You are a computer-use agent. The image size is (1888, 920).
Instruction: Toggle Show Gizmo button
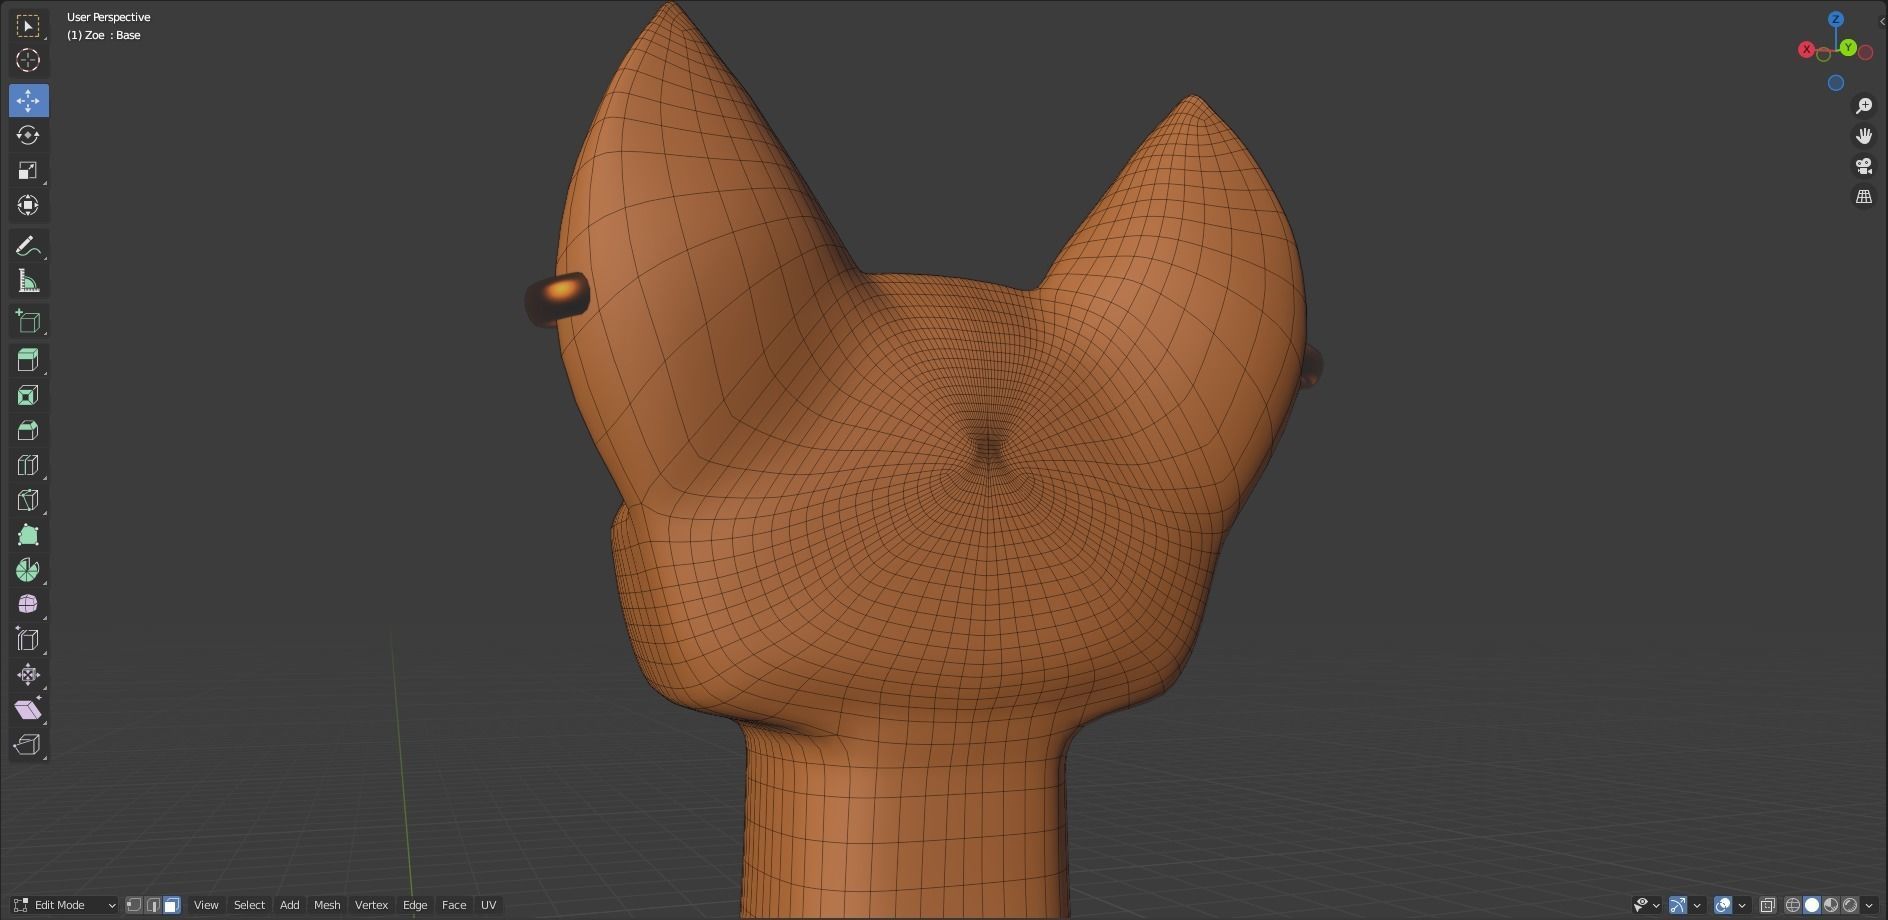click(1678, 905)
